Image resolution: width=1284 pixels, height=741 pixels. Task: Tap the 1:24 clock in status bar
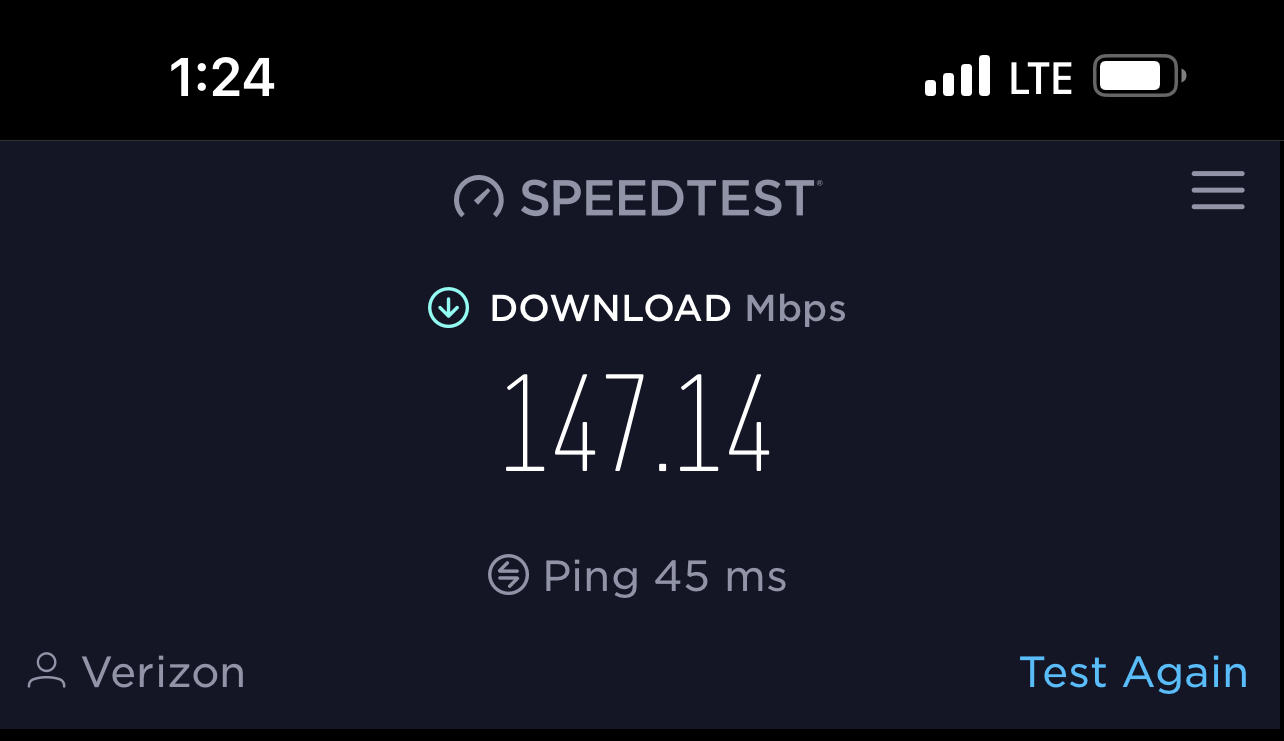[x=222, y=77]
